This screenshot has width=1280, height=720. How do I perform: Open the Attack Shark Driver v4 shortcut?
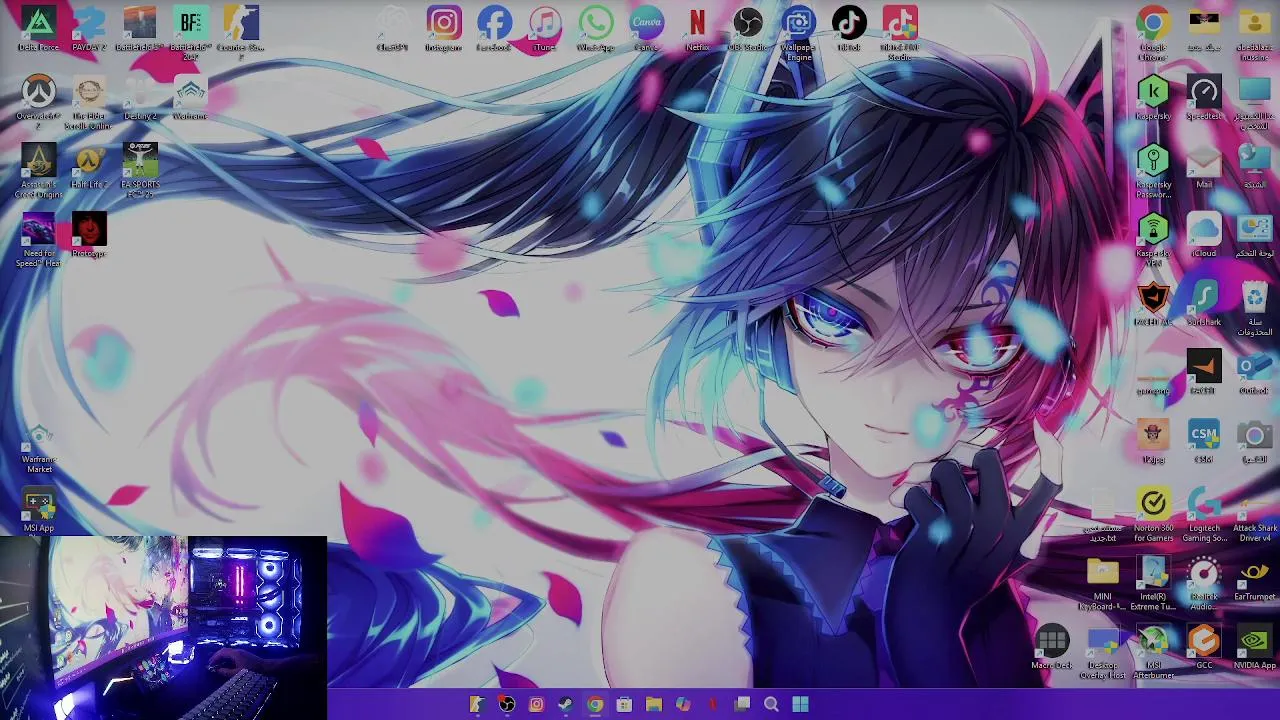coord(1254,515)
